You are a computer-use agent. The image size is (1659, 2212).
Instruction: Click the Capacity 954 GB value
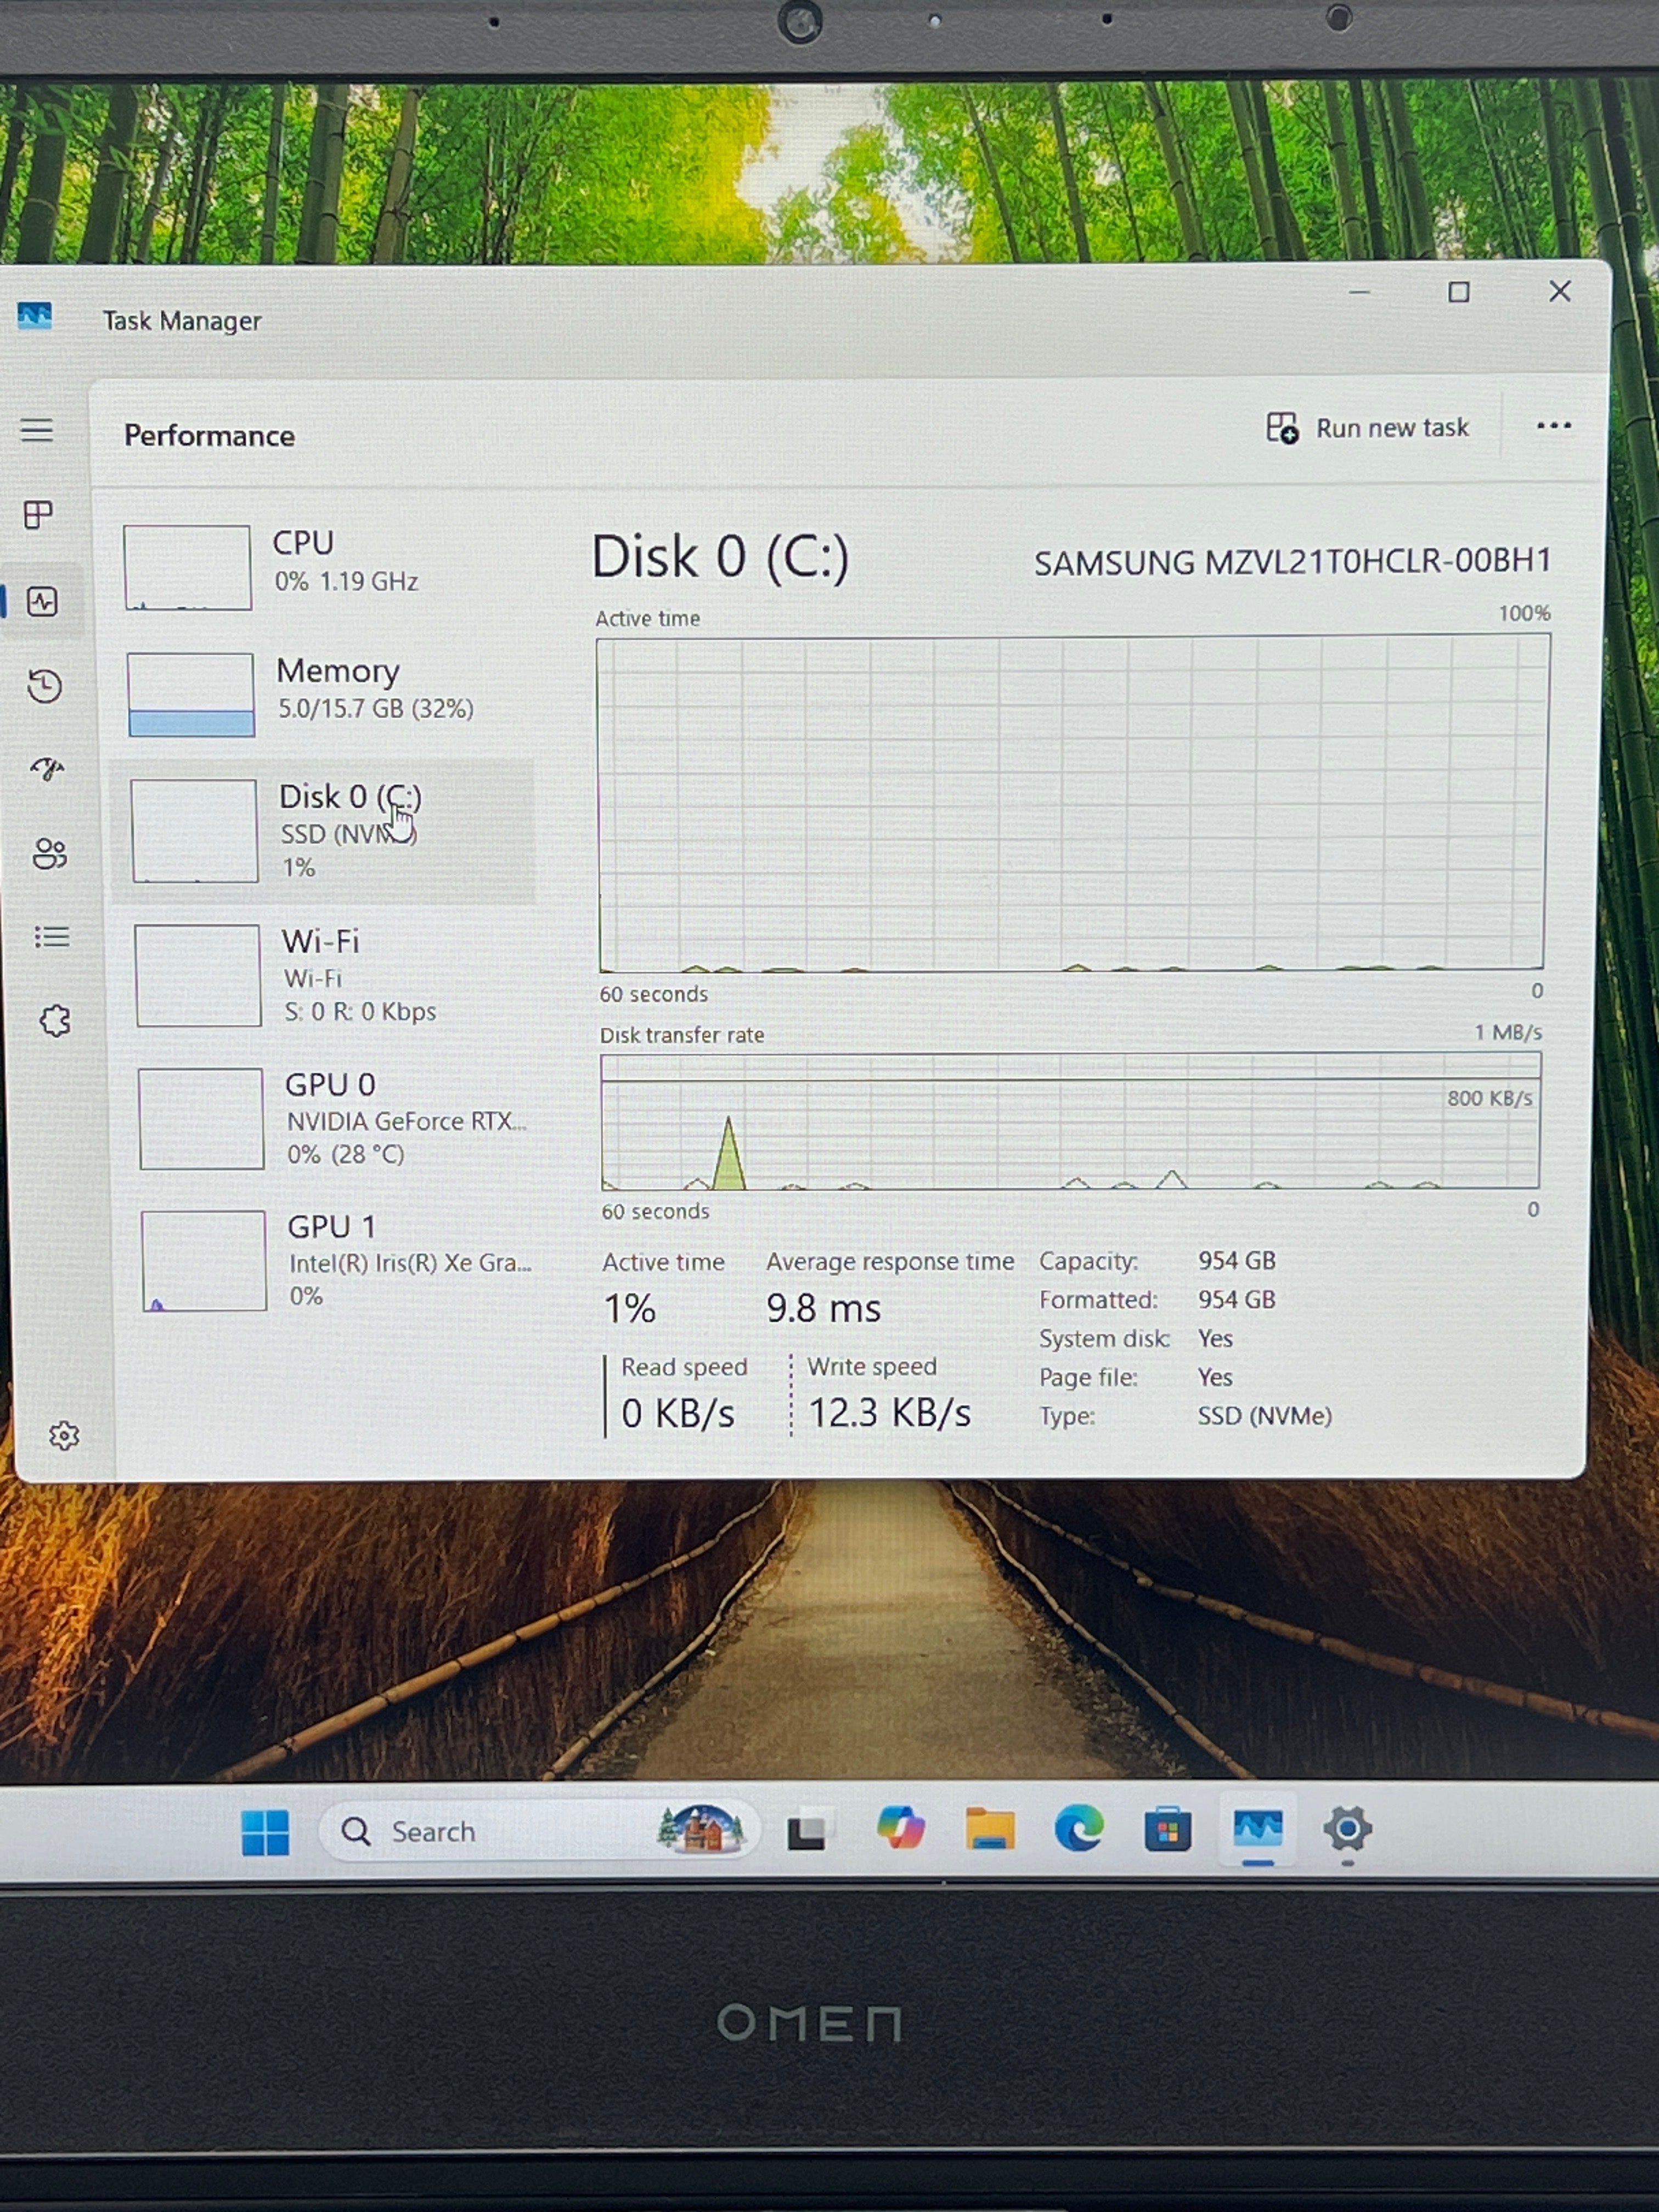(x=1237, y=1261)
